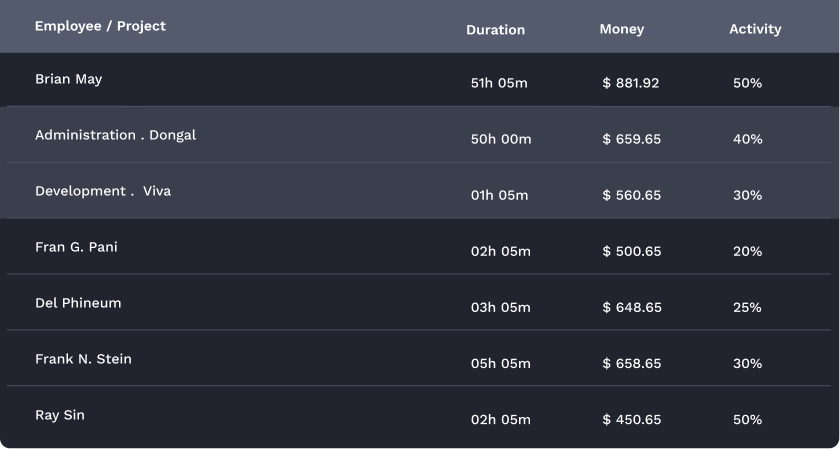Click the Activity column header
Viewport: 840px width, 449px height.
(x=755, y=30)
